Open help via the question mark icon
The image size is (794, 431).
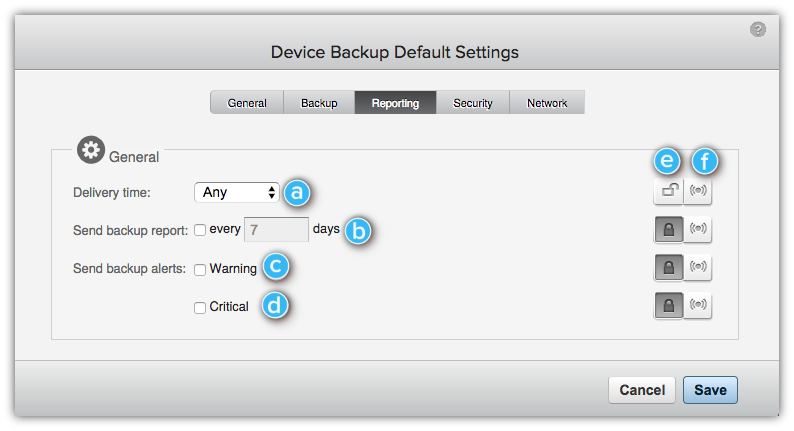pos(758,29)
